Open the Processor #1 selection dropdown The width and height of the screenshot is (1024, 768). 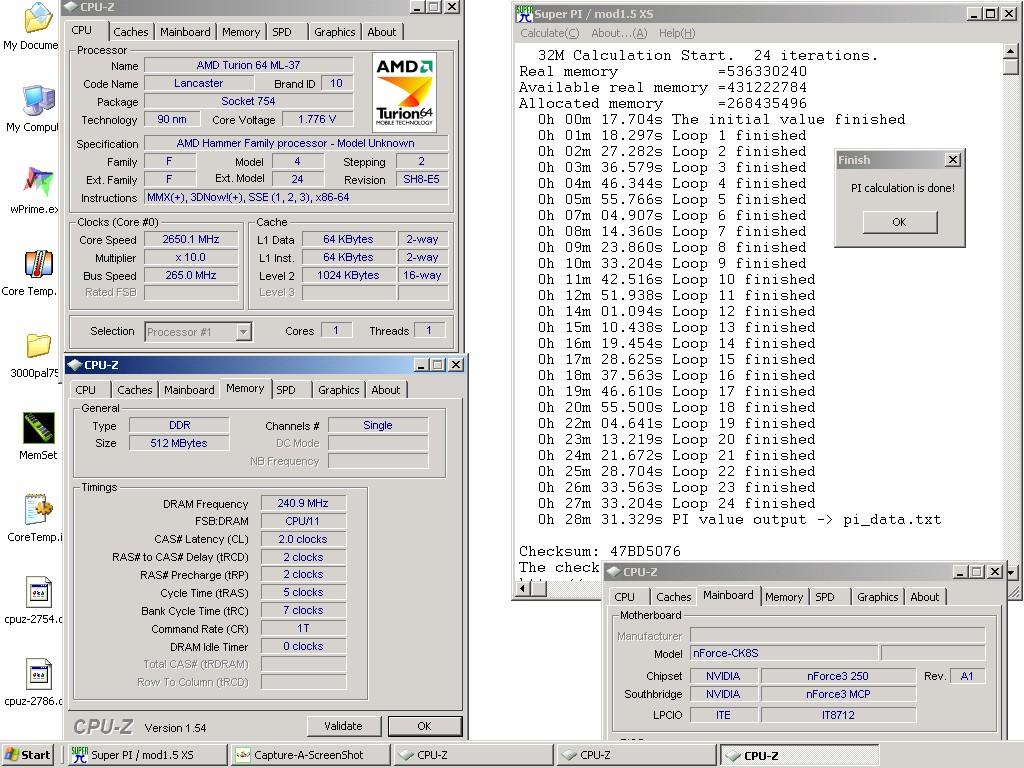(x=244, y=332)
